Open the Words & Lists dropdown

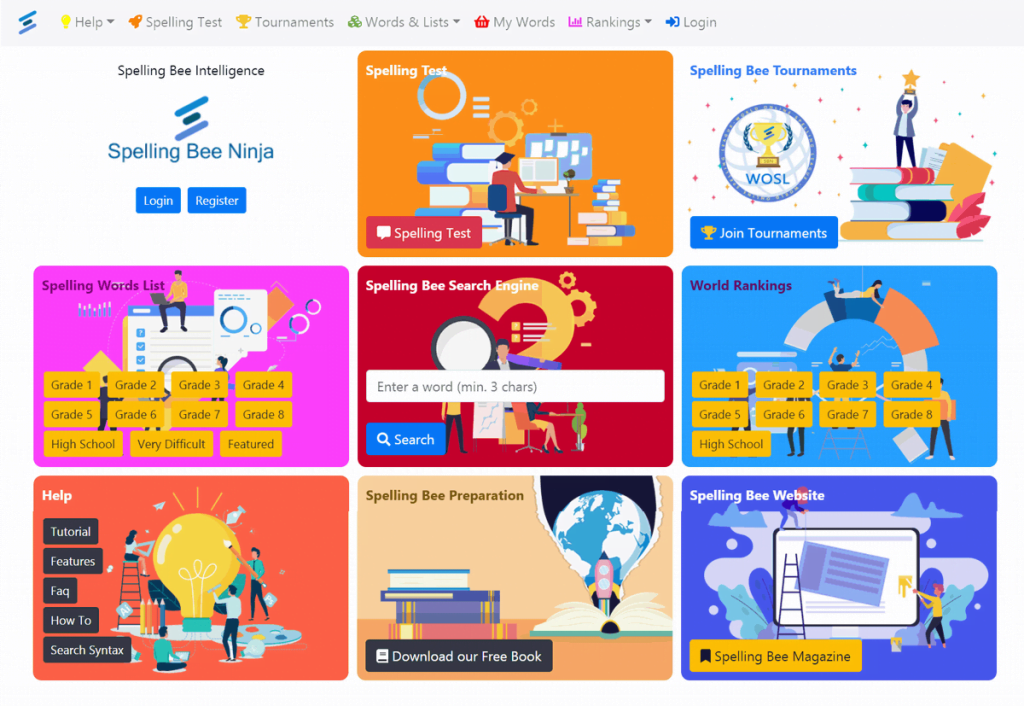click(x=404, y=22)
